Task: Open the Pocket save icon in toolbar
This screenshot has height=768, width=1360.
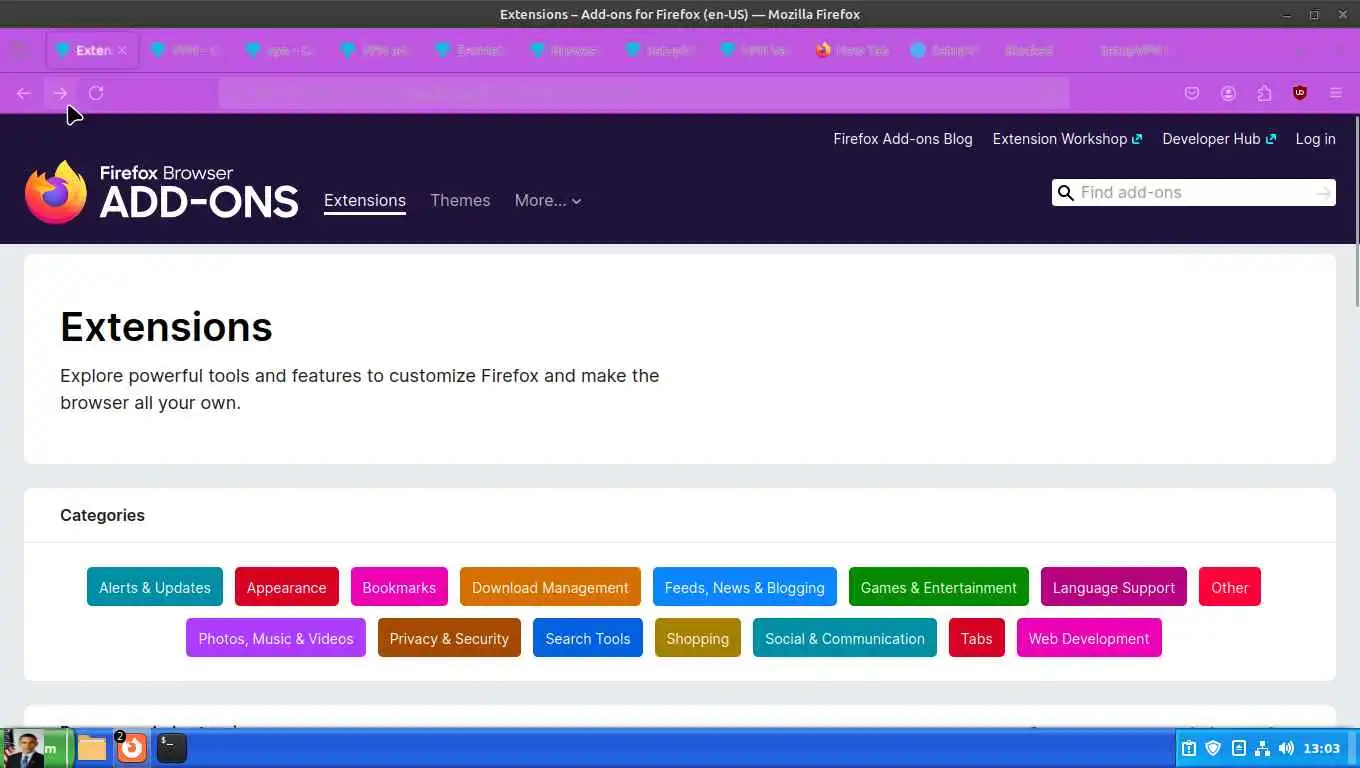Action: point(1192,93)
